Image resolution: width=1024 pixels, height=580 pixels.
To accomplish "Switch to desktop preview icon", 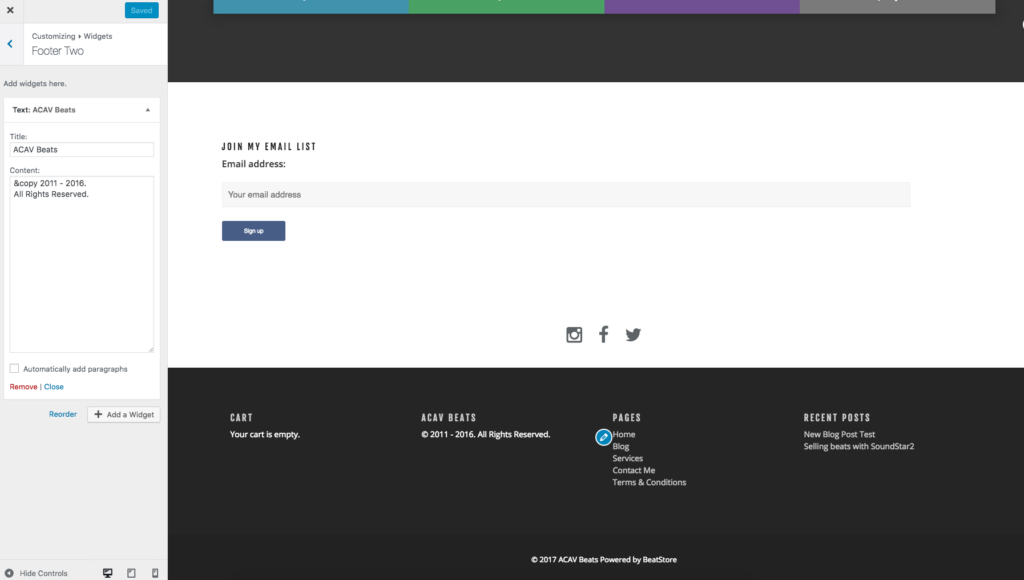I will pos(108,573).
